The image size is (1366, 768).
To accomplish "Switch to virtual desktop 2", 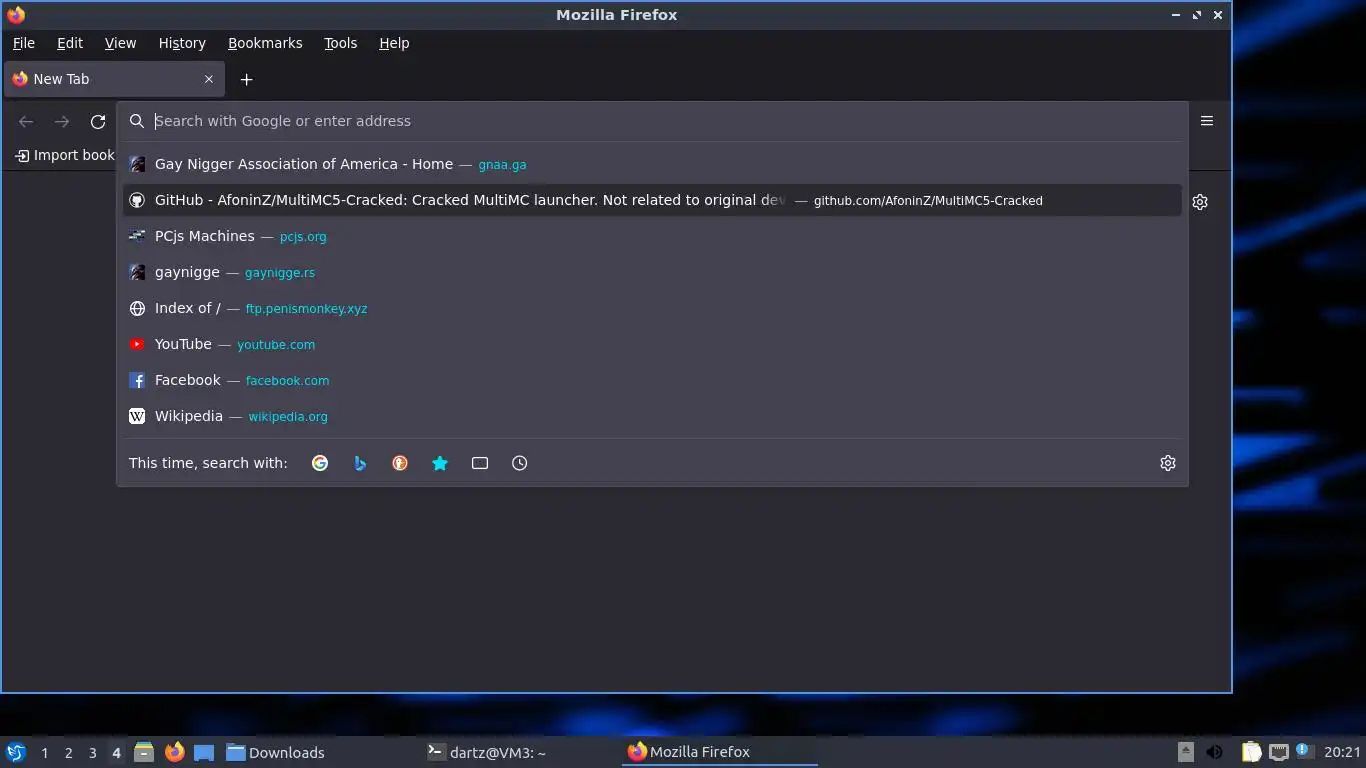I will click(x=68, y=753).
